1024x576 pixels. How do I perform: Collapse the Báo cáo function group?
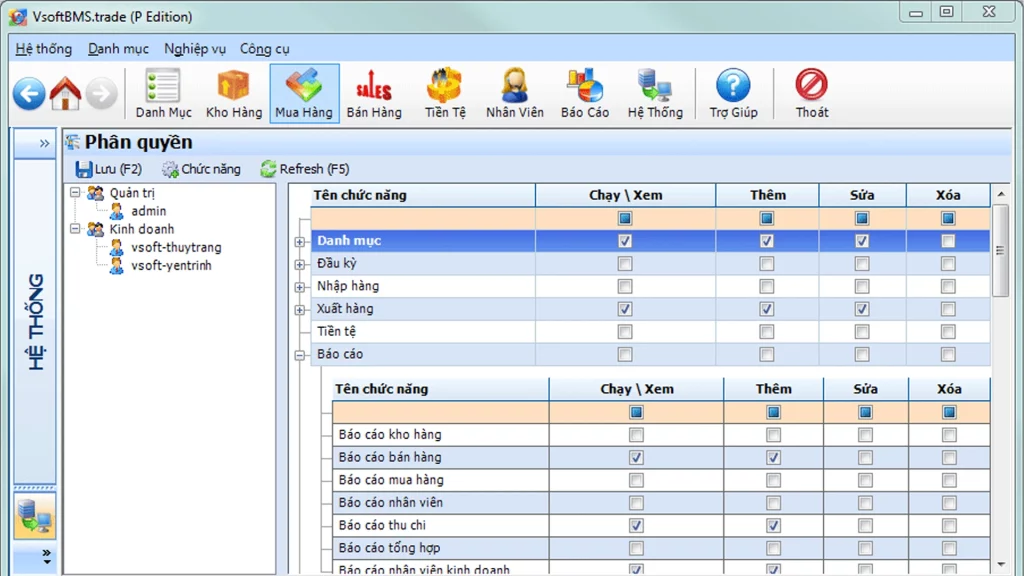[x=300, y=355]
